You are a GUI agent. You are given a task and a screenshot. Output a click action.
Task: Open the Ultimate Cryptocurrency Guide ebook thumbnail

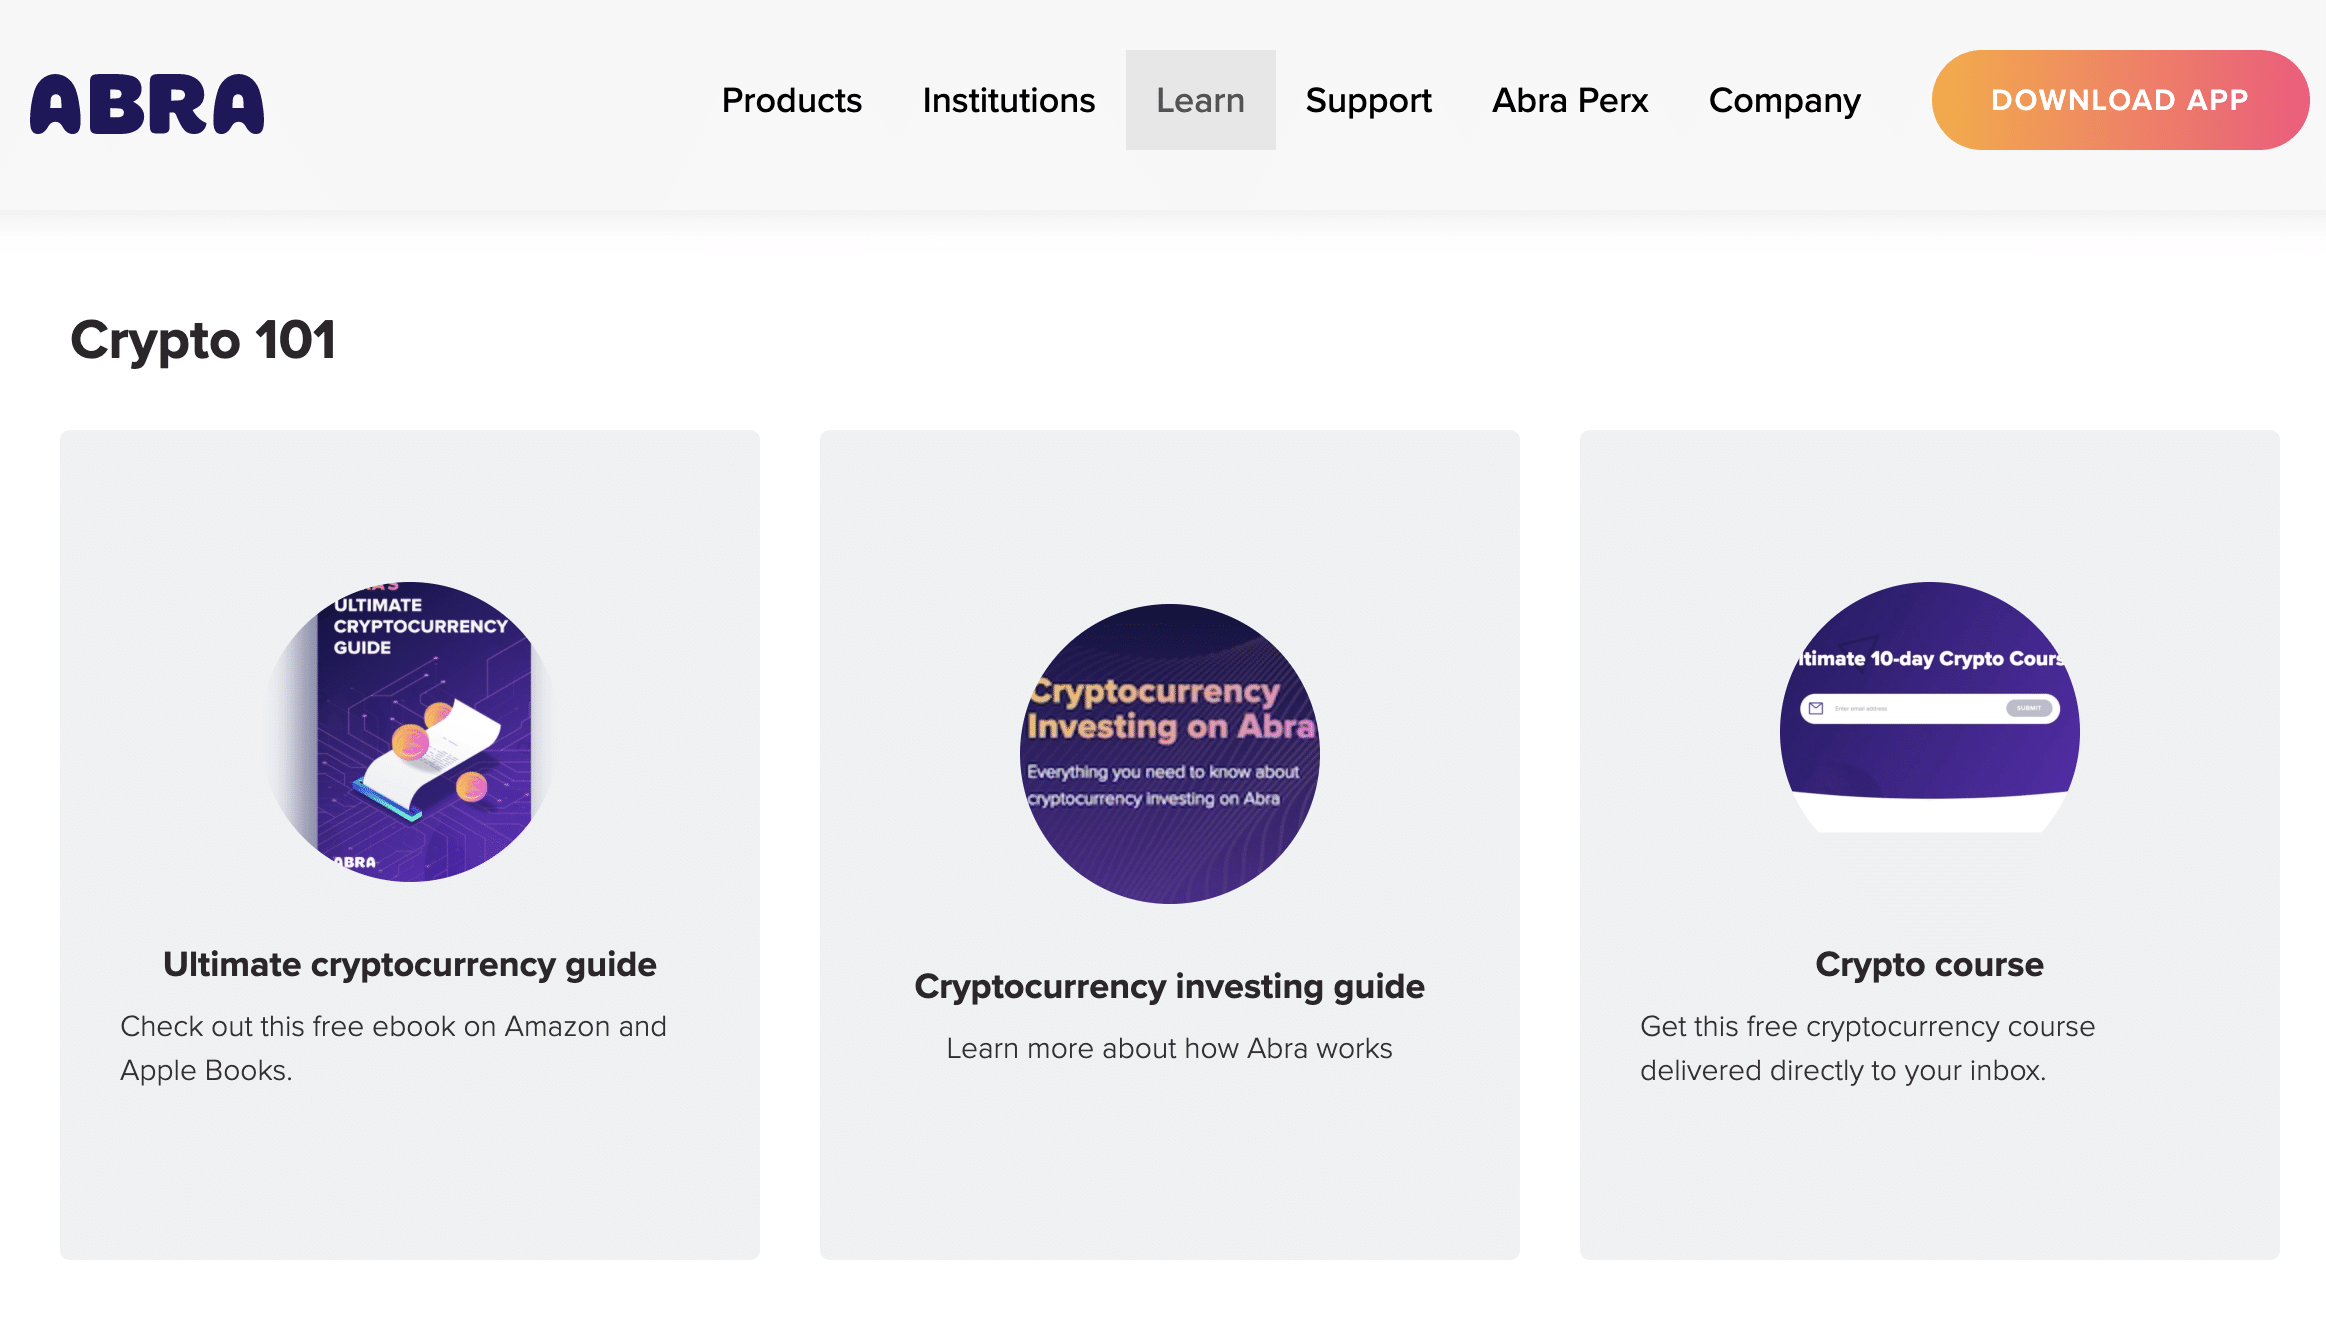click(x=410, y=732)
